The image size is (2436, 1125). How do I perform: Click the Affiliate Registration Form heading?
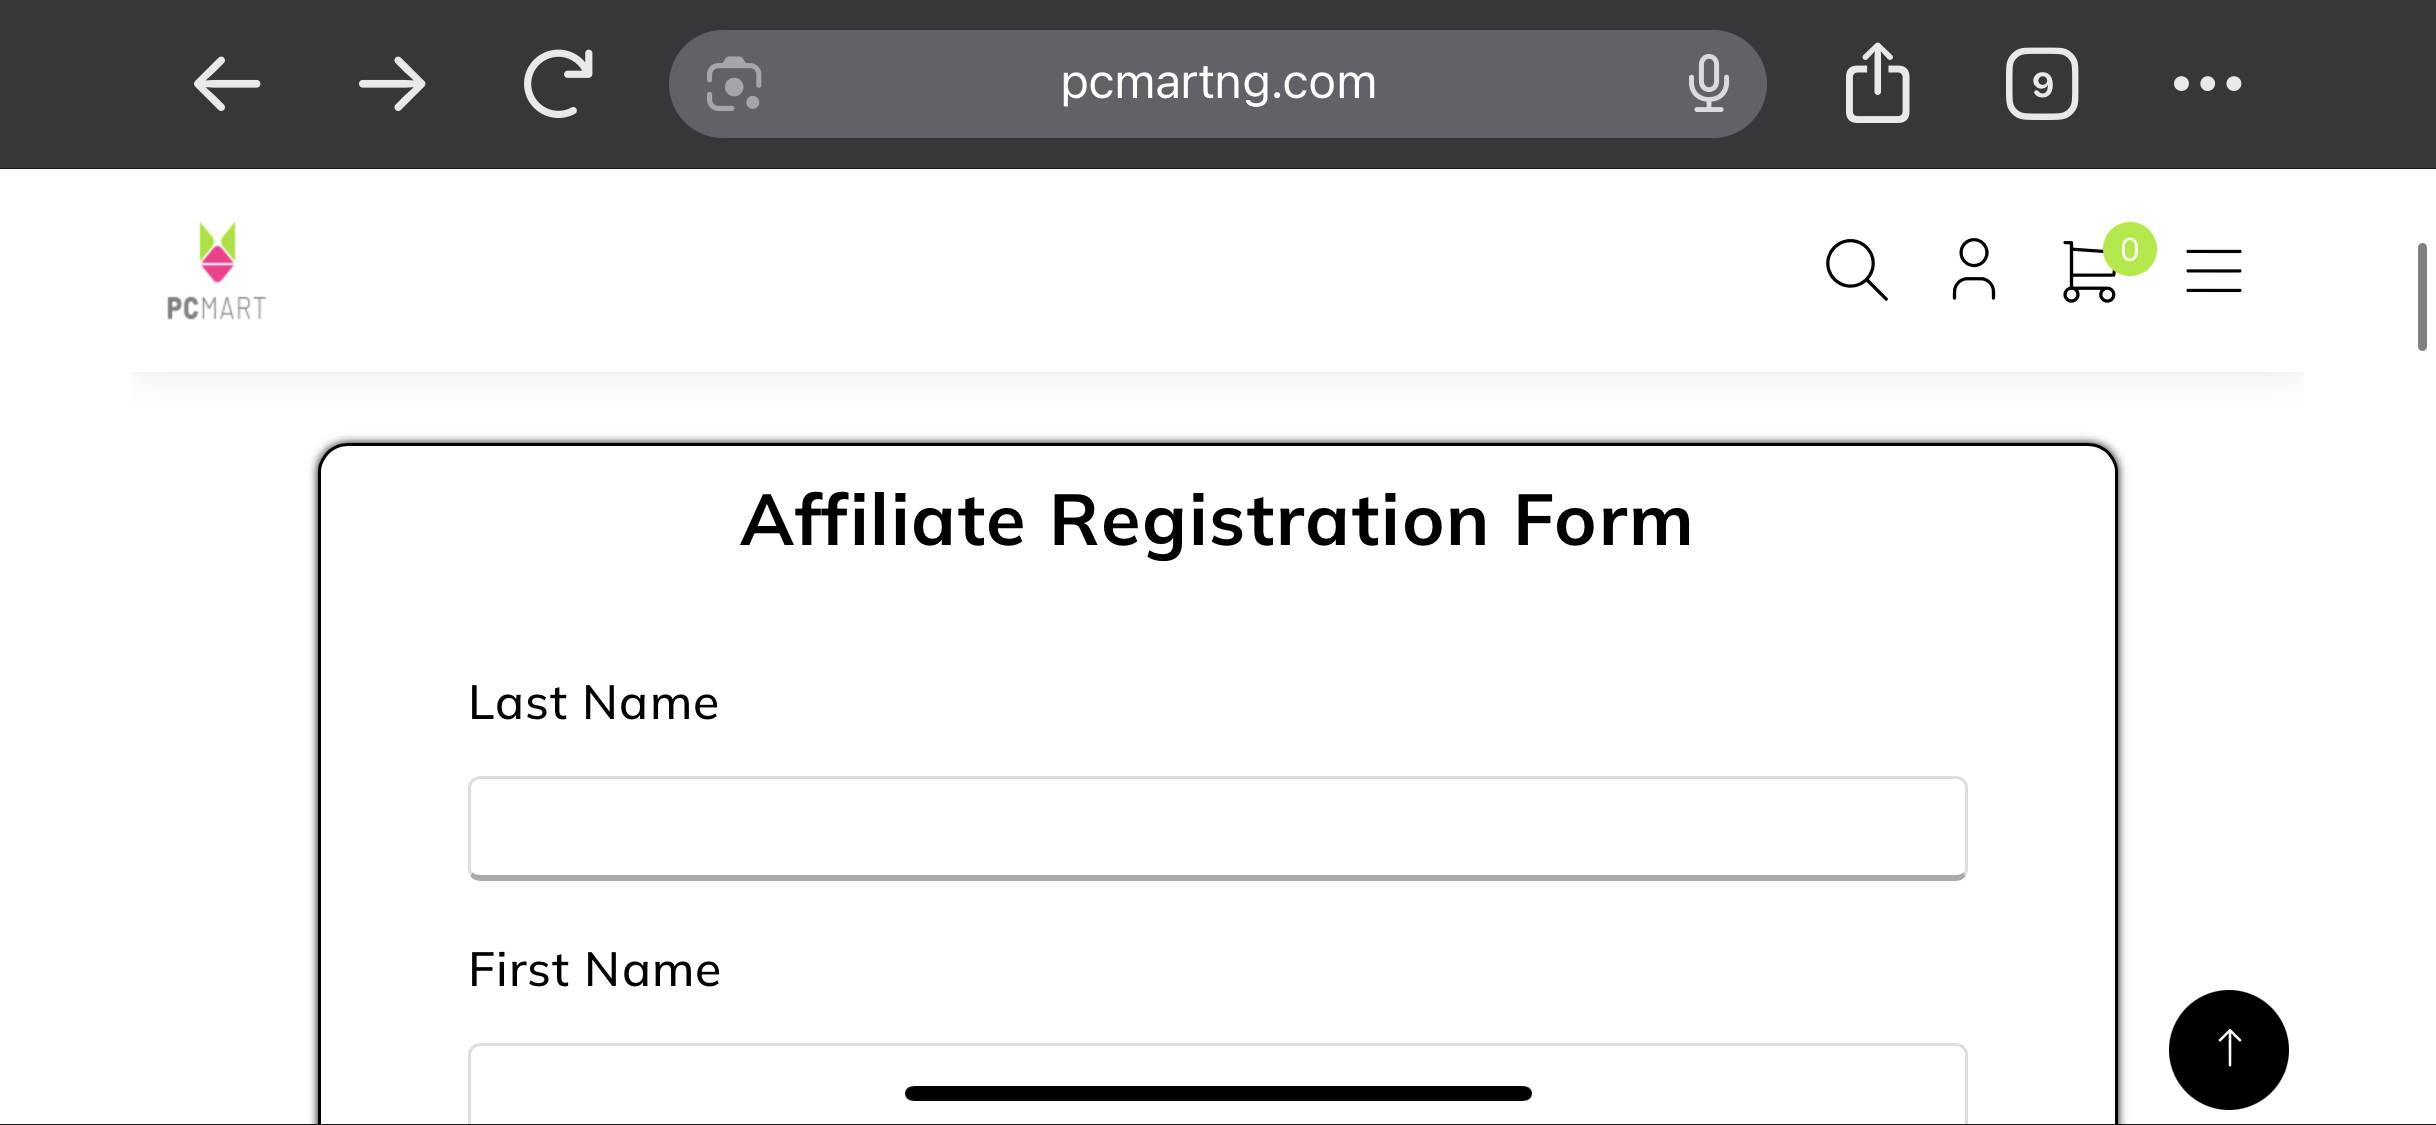coord(1217,521)
